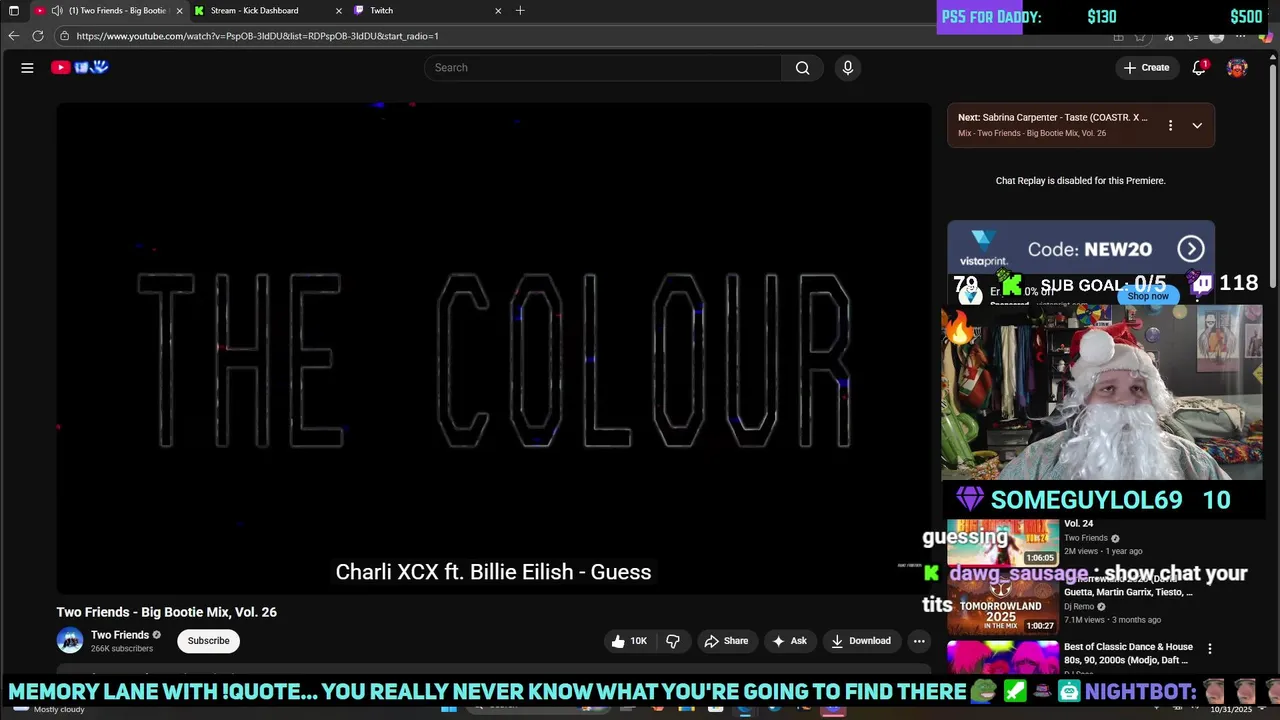
Task: Click the Create button
Action: tap(1146, 68)
